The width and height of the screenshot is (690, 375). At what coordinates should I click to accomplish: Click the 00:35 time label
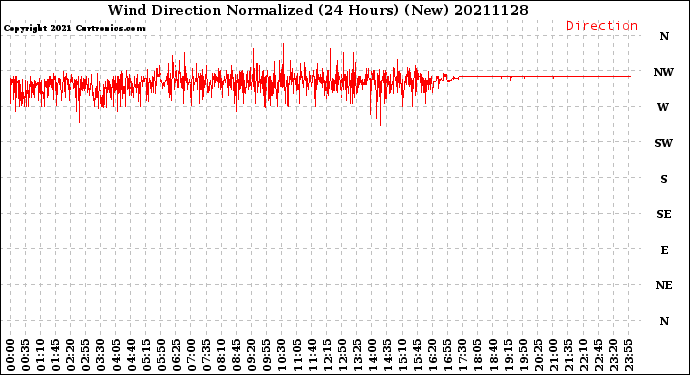(x=26, y=355)
